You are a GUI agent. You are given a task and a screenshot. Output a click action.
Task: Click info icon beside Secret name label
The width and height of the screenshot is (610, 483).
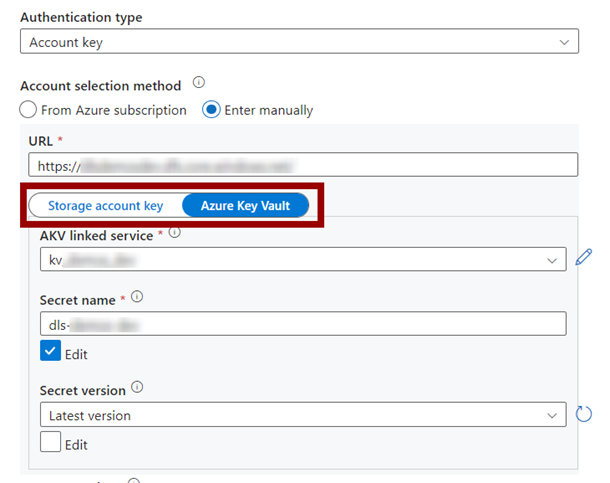137,297
